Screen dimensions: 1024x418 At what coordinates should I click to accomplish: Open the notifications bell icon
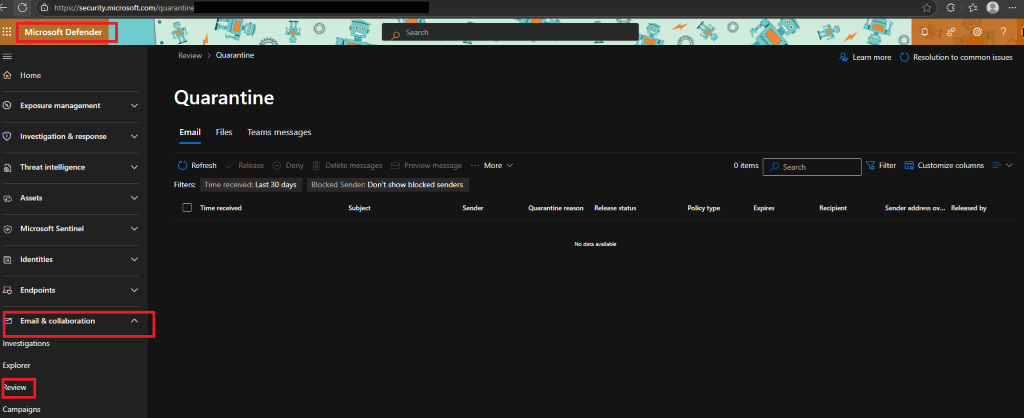[924, 32]
